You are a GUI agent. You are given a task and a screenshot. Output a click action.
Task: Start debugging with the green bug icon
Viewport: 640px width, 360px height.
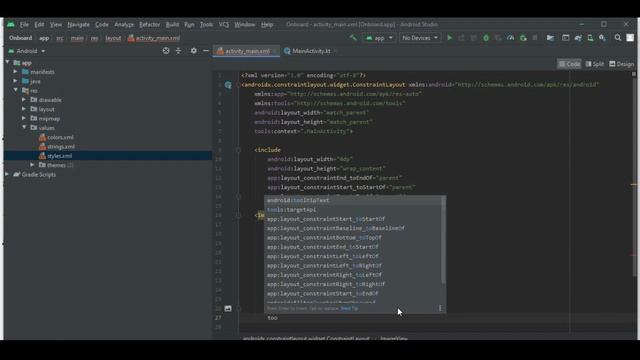click(486, 38)
